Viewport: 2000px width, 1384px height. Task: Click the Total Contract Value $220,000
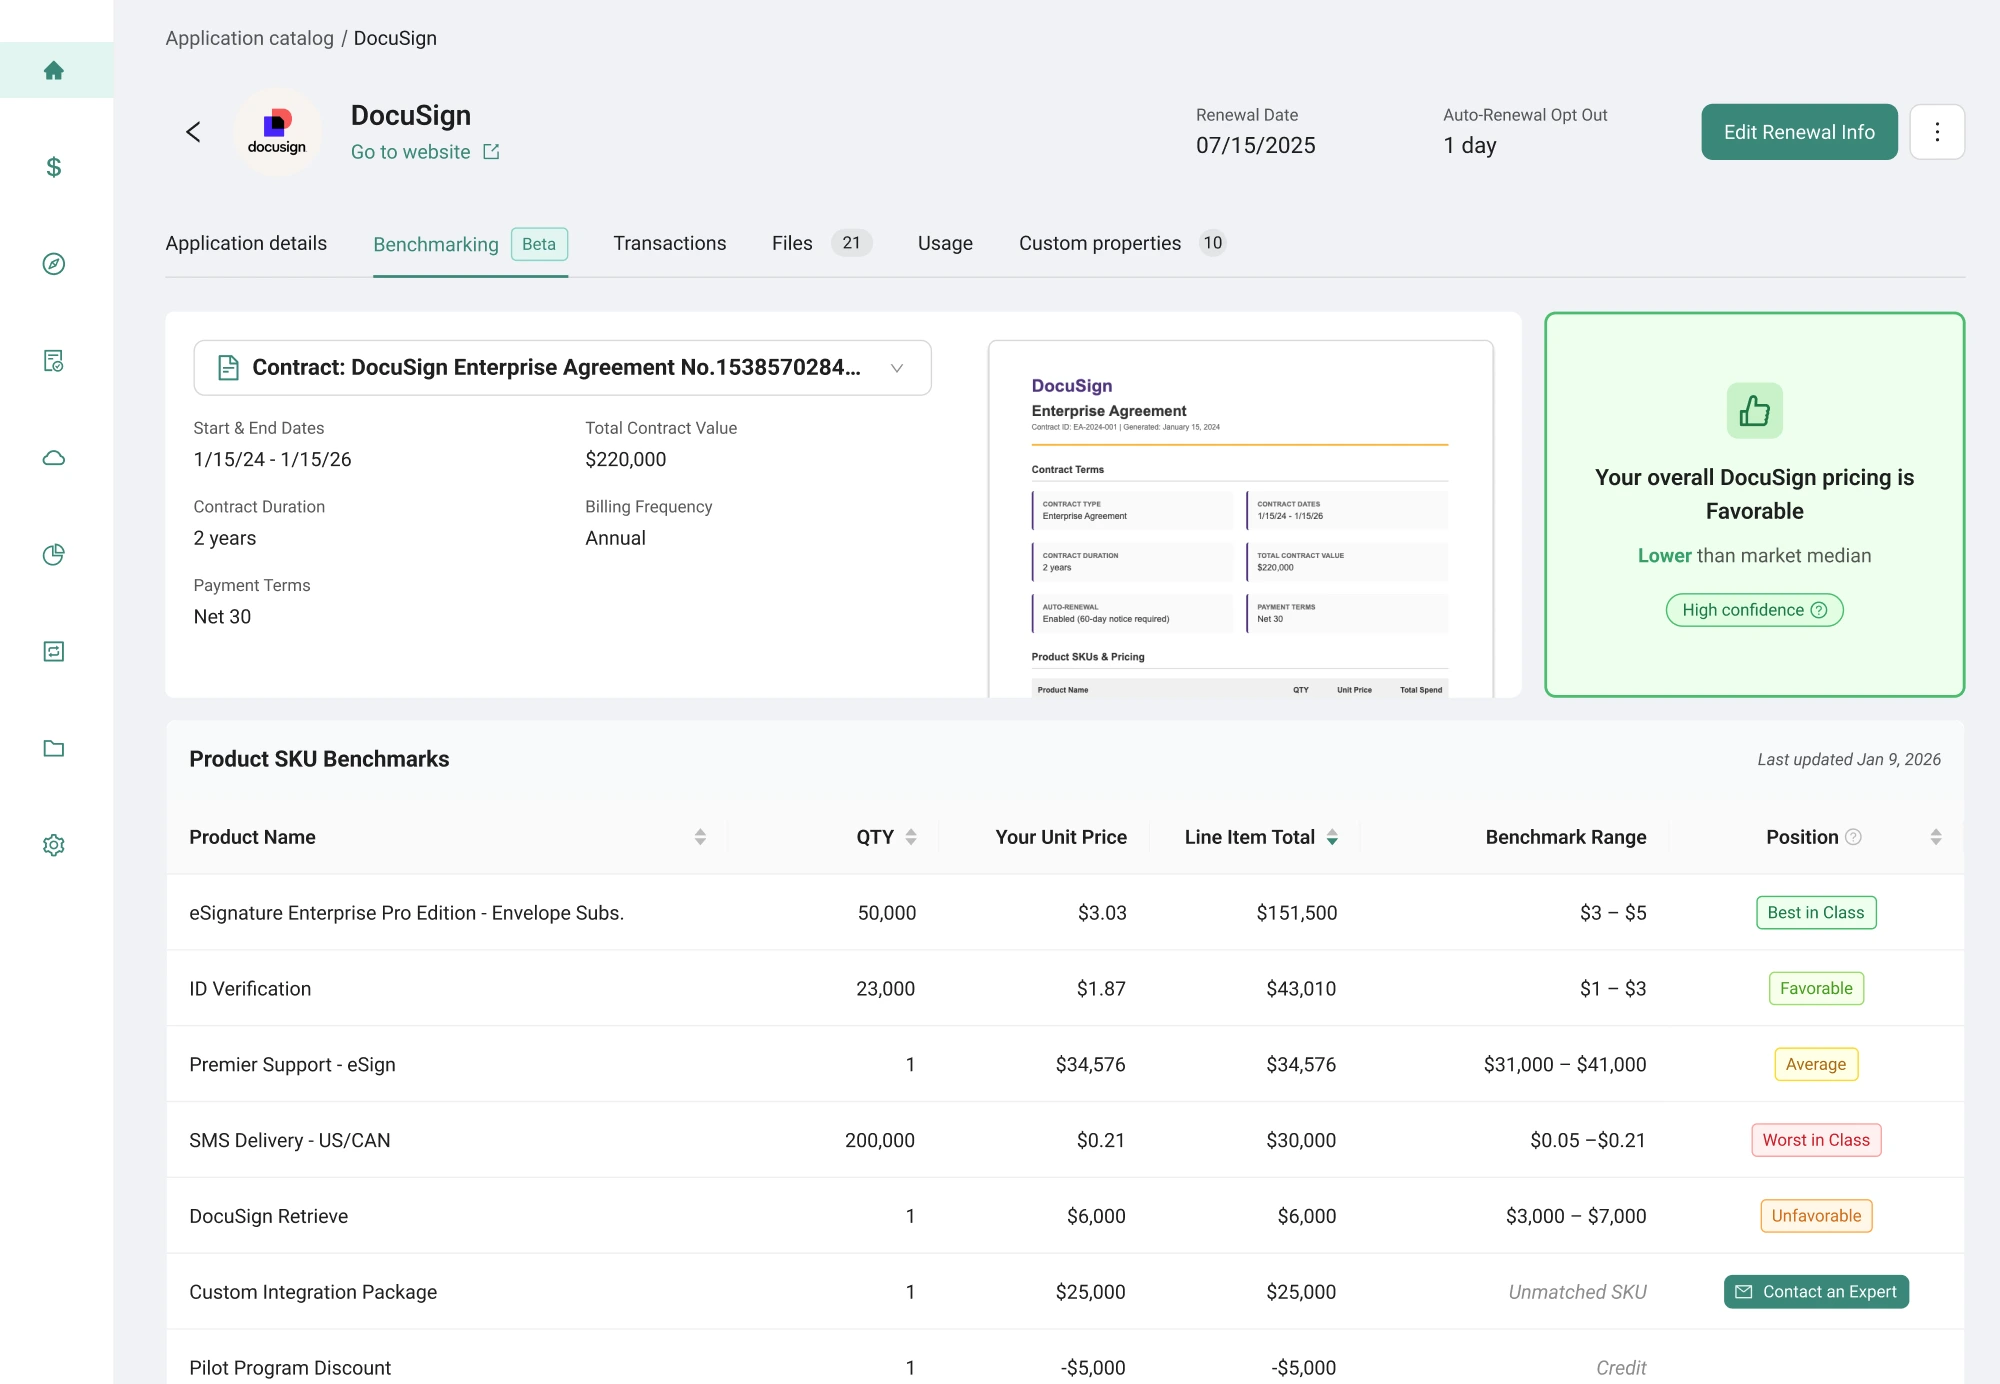pos(626,460)
